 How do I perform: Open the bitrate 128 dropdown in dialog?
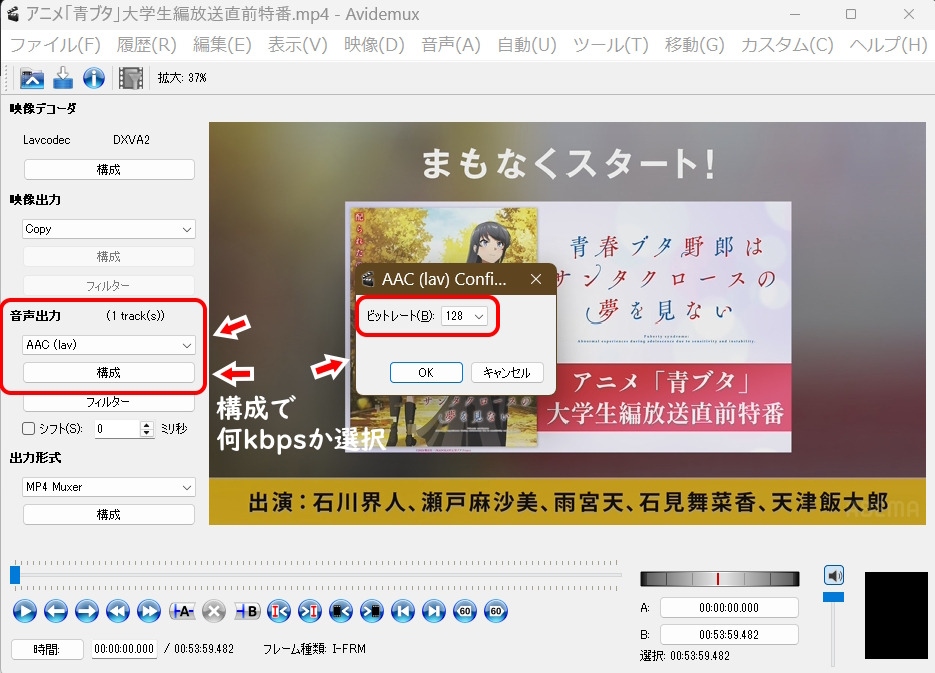coord(464,316)
